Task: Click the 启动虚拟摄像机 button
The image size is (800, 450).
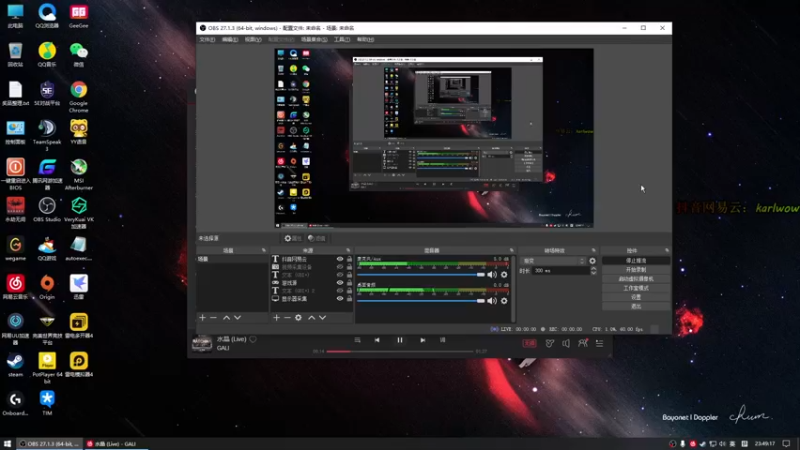Action: pos(636,279)
